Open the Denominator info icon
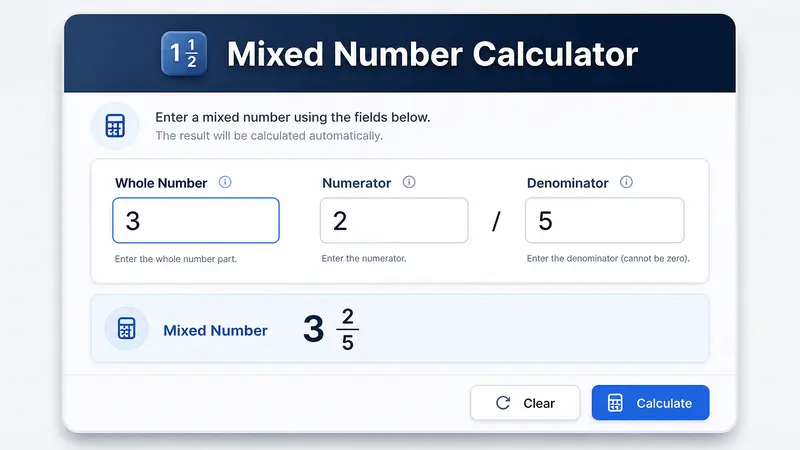800x450 pixels. (626, 182)
